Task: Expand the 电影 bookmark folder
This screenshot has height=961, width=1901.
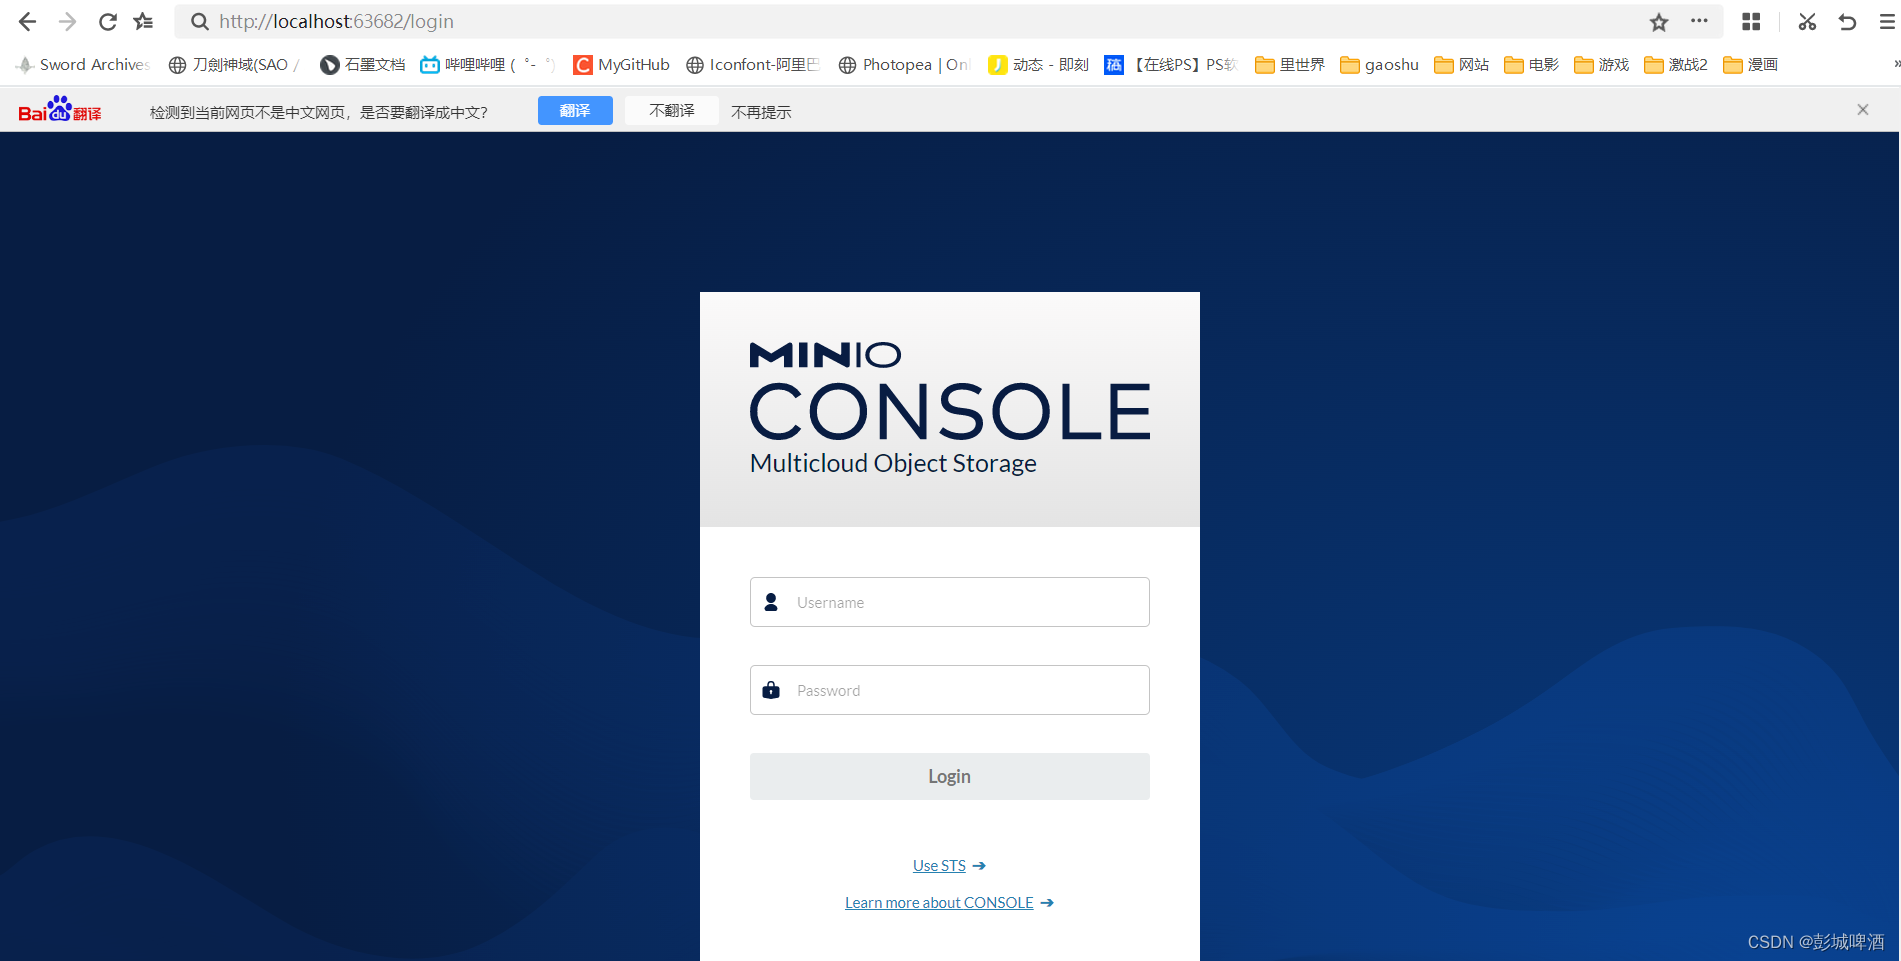Action: point(1531,64)
